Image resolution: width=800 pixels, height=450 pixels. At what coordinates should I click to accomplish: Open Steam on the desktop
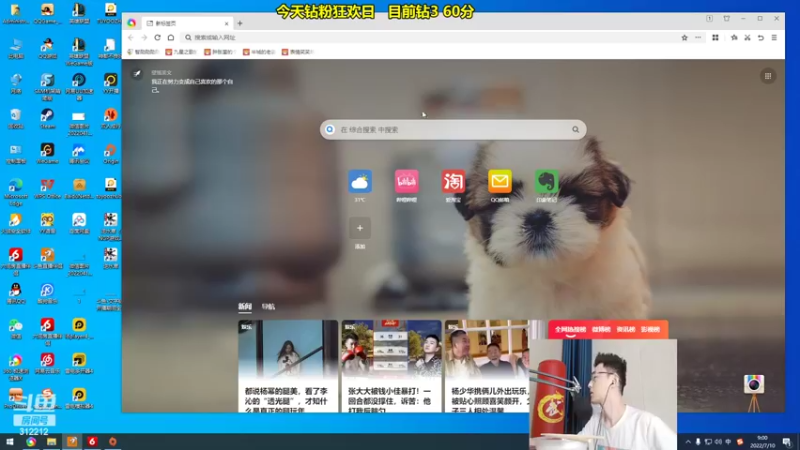coord(47,118)
